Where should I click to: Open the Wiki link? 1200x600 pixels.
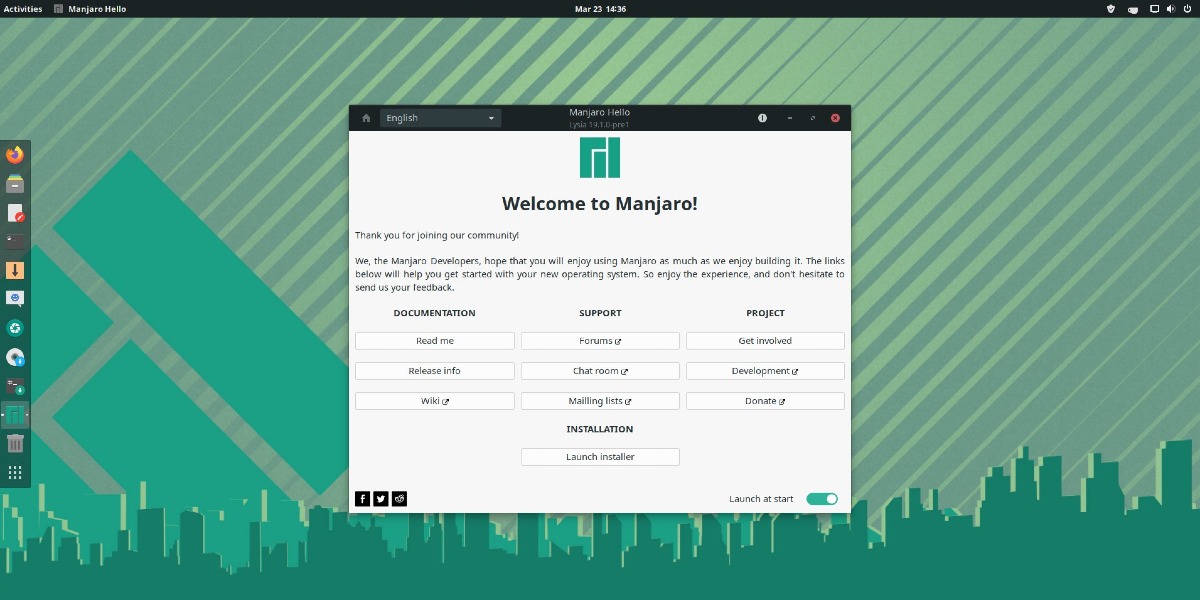pyautogui.click(x=434, y=400)
